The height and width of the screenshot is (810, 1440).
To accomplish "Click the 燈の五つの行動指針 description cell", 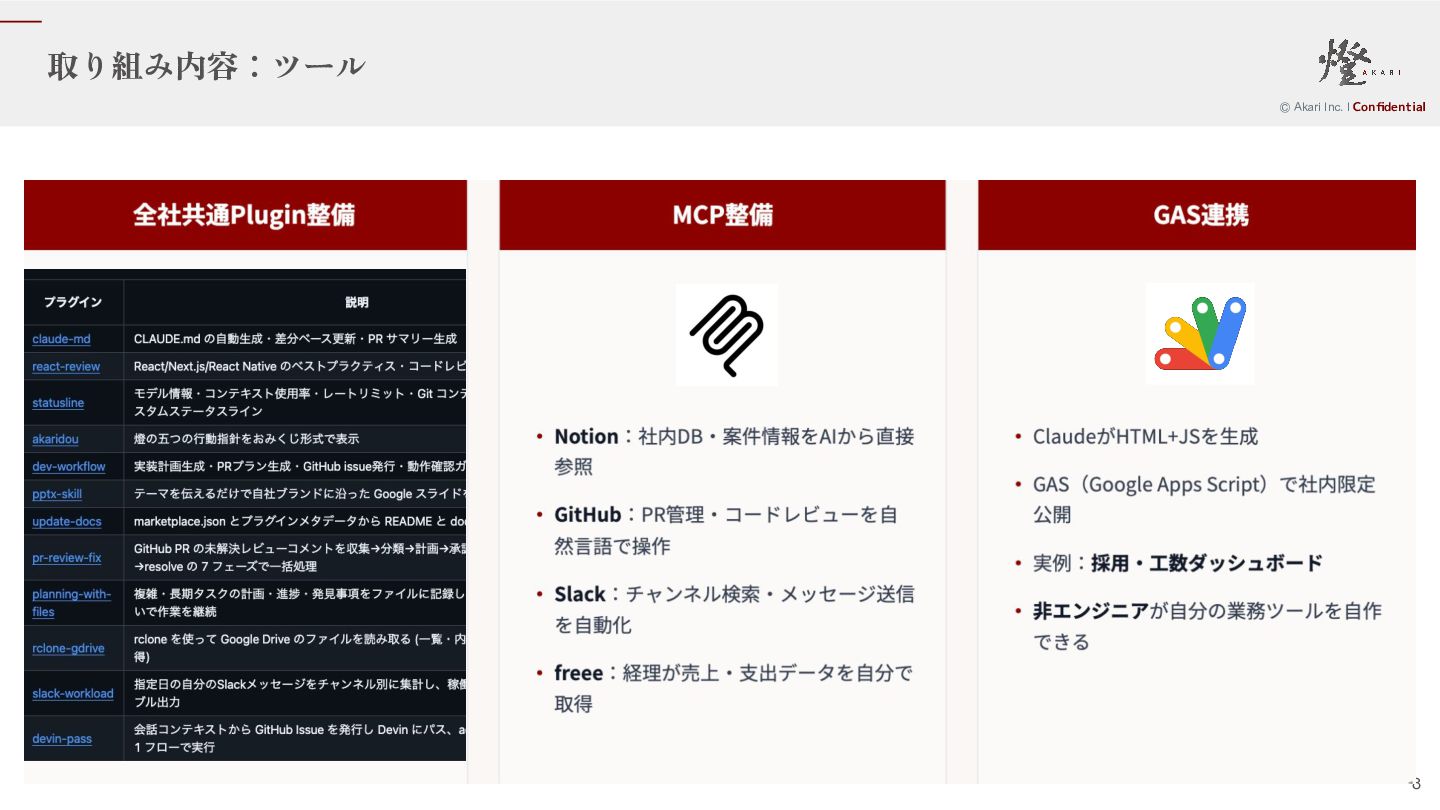I will coord(295,439).
